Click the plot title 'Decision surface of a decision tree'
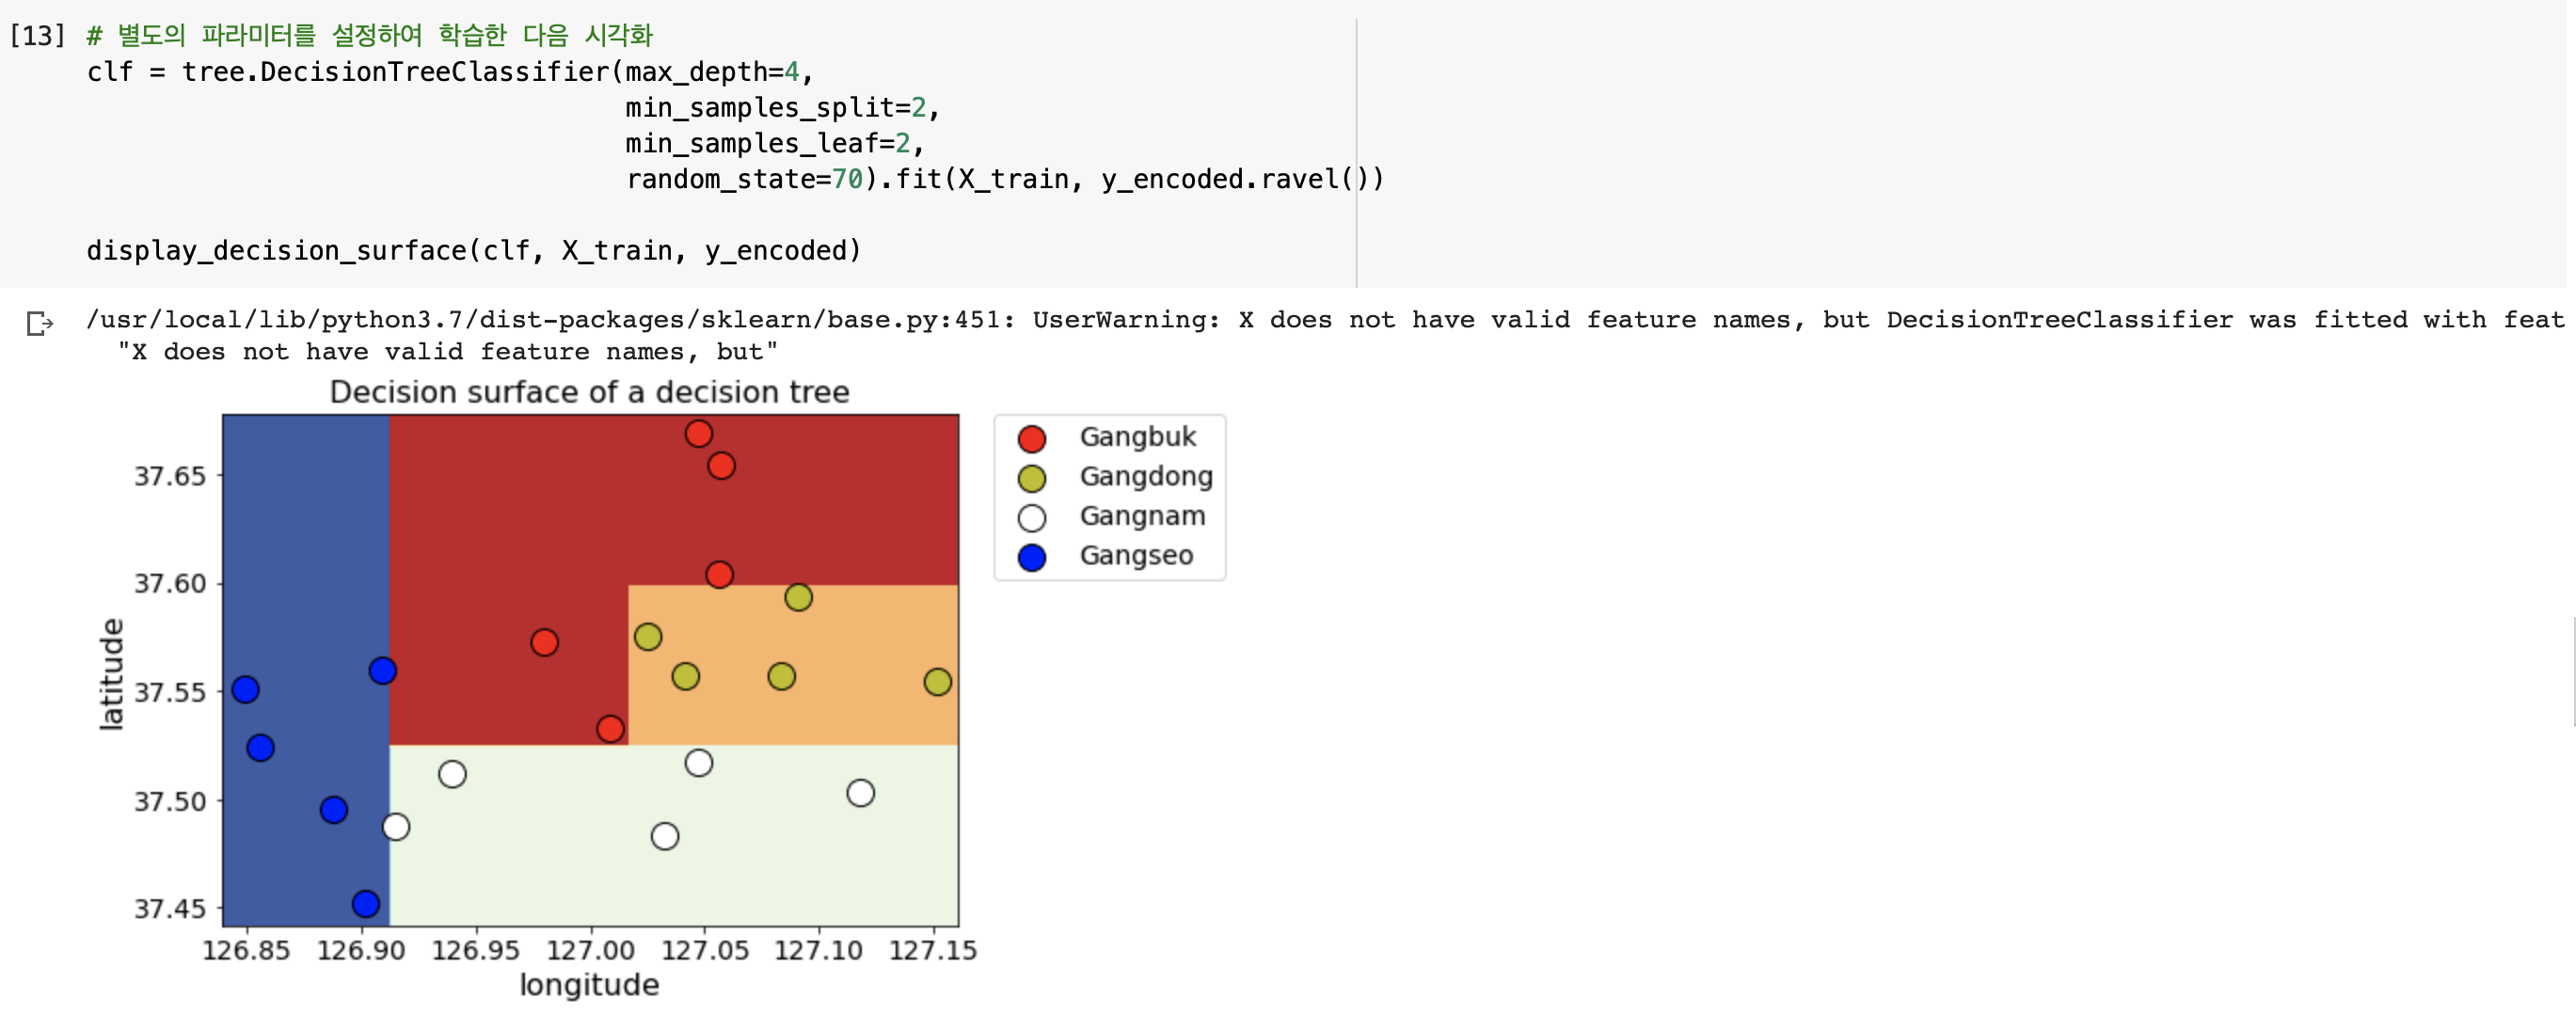2576x1016 pixels. 589,392
